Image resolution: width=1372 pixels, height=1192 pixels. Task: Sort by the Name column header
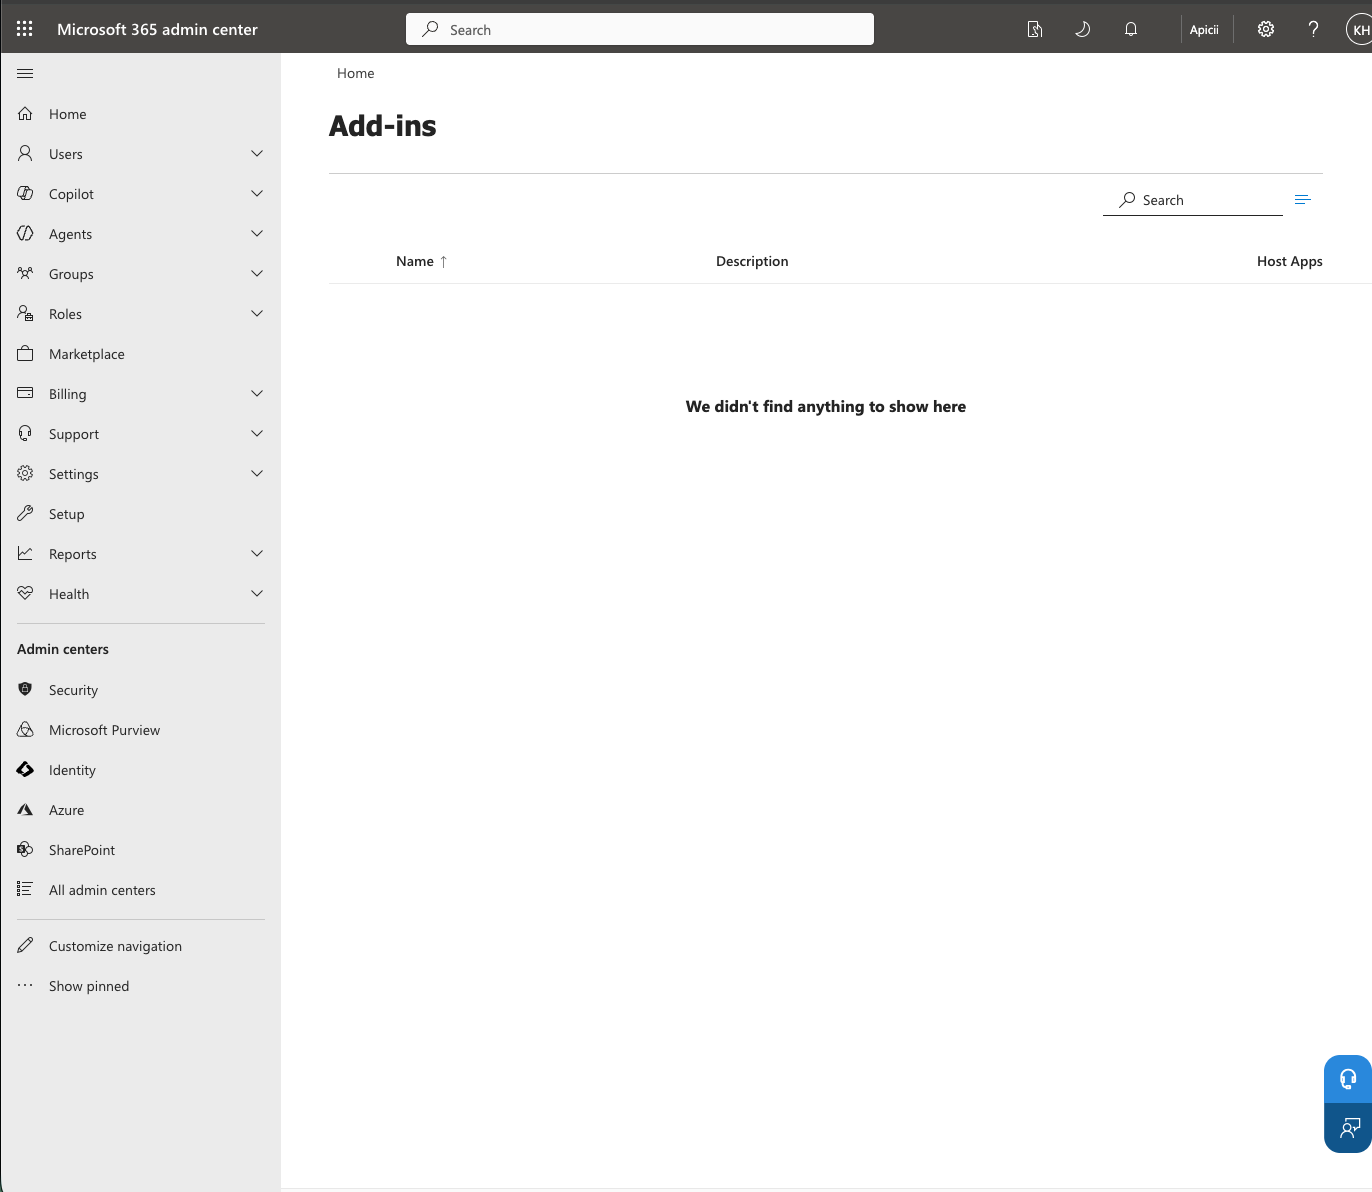(421, 261)
